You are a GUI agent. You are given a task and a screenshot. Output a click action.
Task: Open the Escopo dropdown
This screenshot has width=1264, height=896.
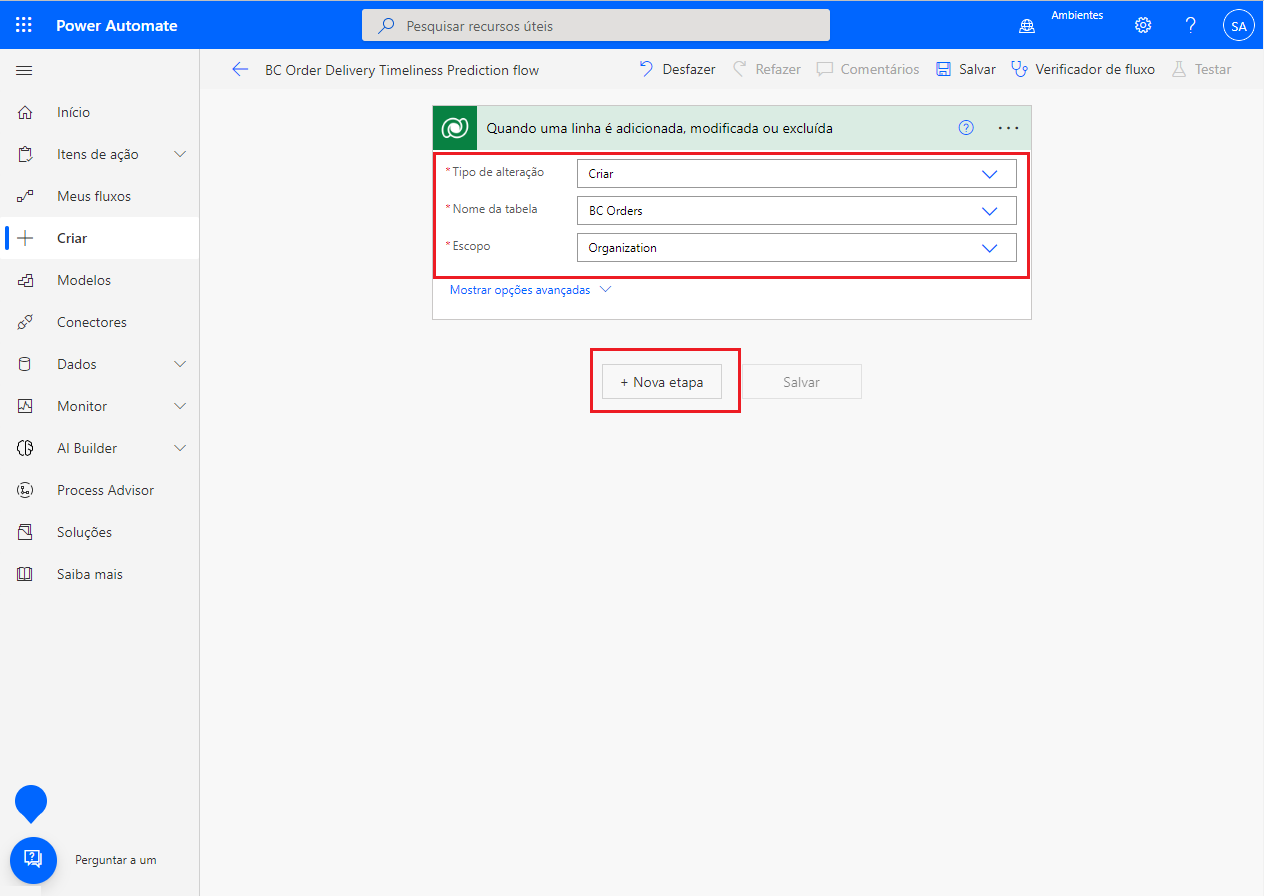(x=797, y=247)
